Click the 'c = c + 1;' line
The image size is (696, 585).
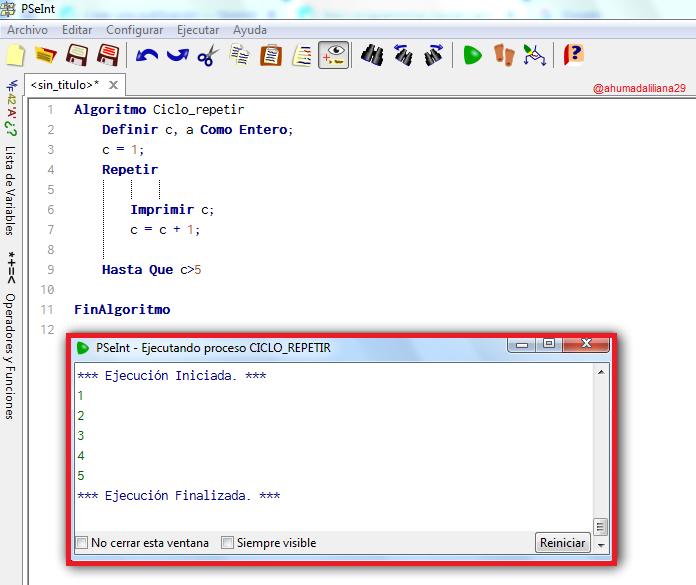click(165, 229)
